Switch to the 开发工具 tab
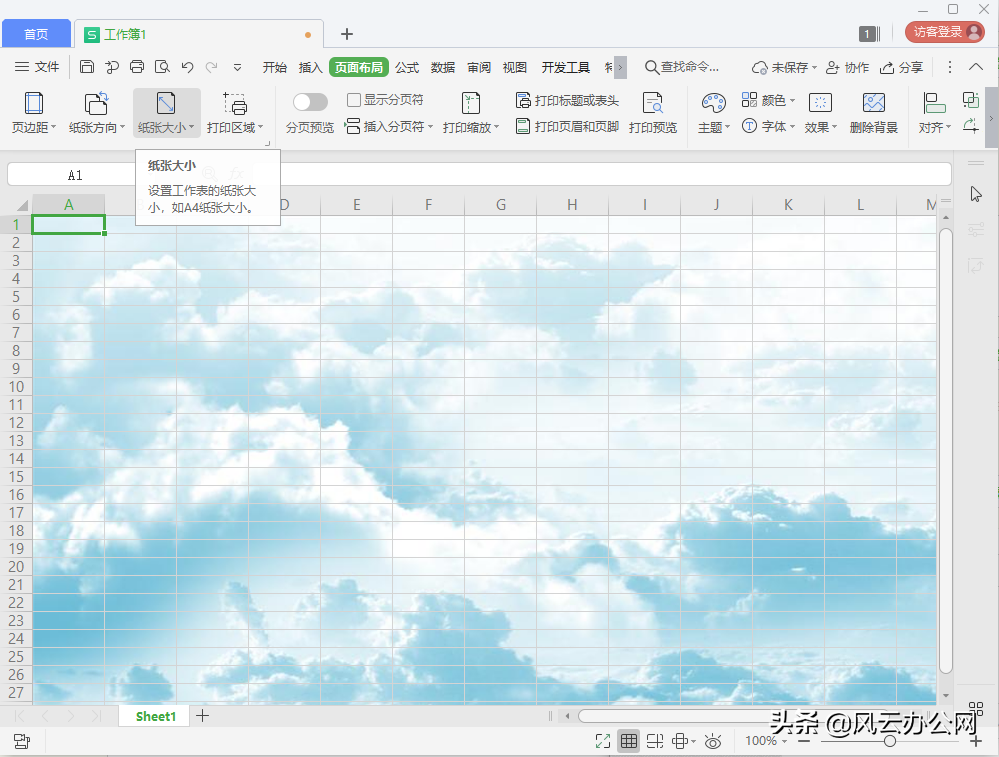This screenshot has width=999, height=757. 565,67
